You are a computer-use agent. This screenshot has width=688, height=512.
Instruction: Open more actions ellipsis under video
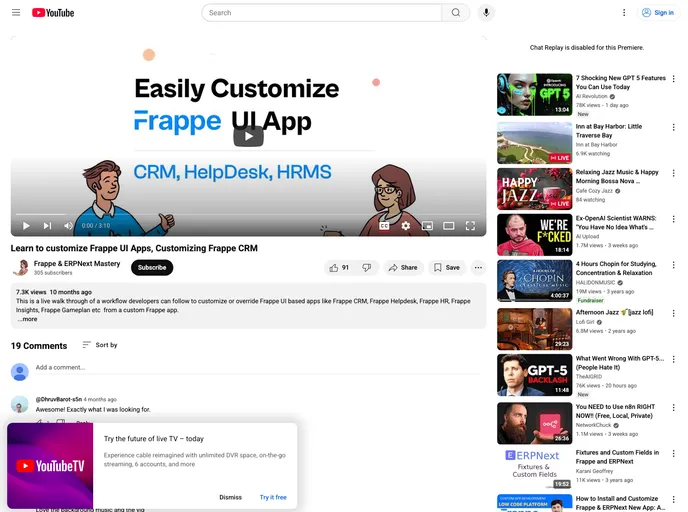[478, 267]
